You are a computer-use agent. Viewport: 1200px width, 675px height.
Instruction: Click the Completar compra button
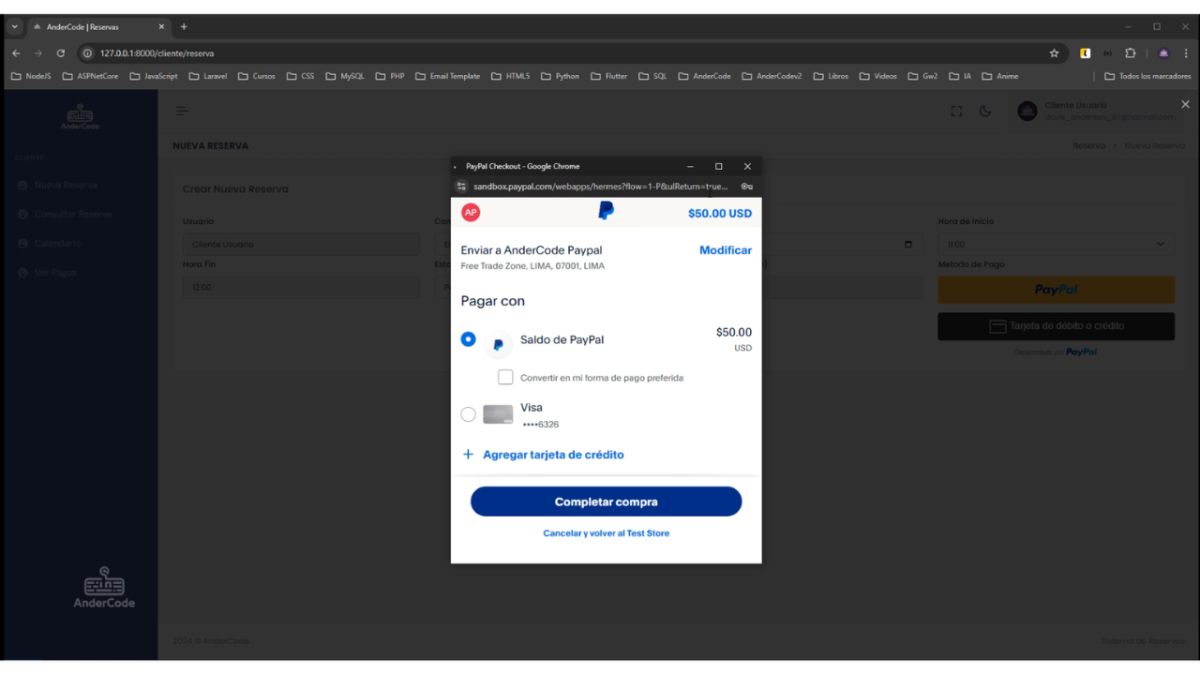(606, 502)
